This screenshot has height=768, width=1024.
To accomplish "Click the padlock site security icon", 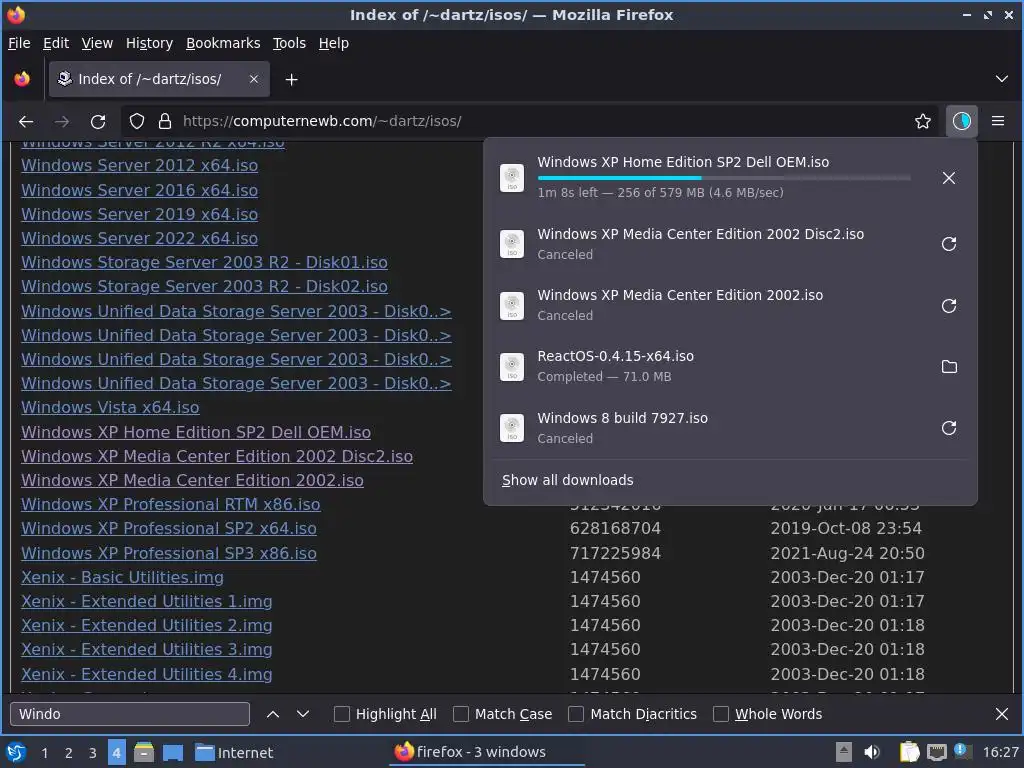I will pos(165,121).
